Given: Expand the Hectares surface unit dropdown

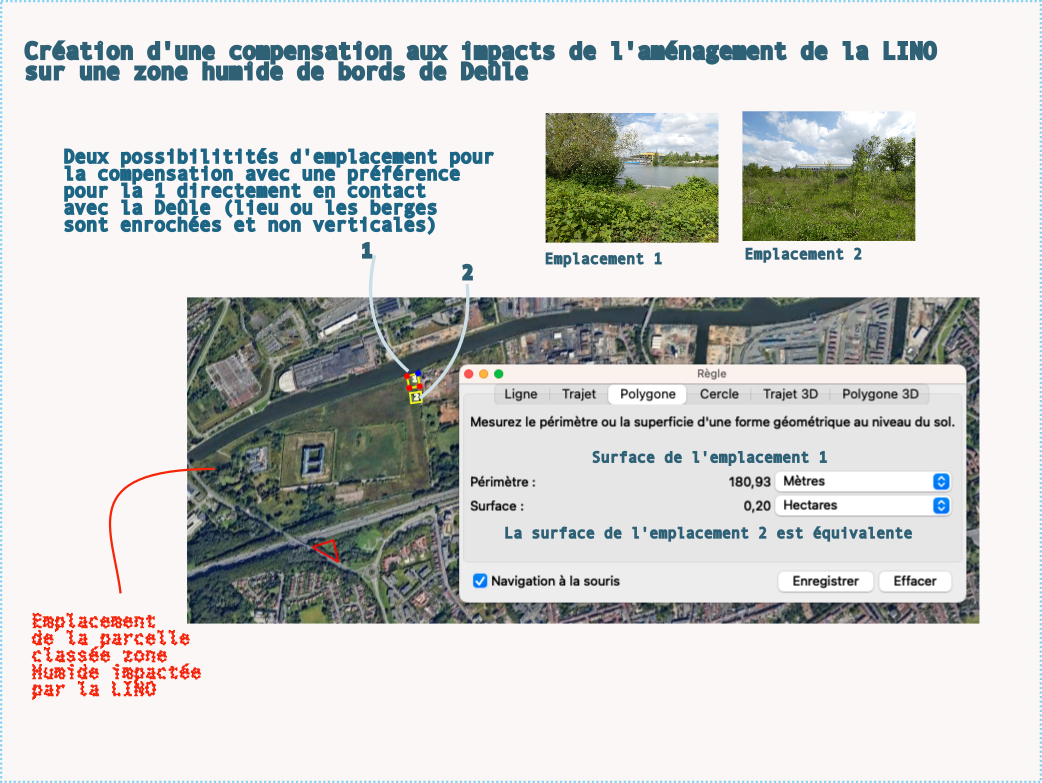Looking at the screenshot, I should pyautogui.click(x=863, y=506).
